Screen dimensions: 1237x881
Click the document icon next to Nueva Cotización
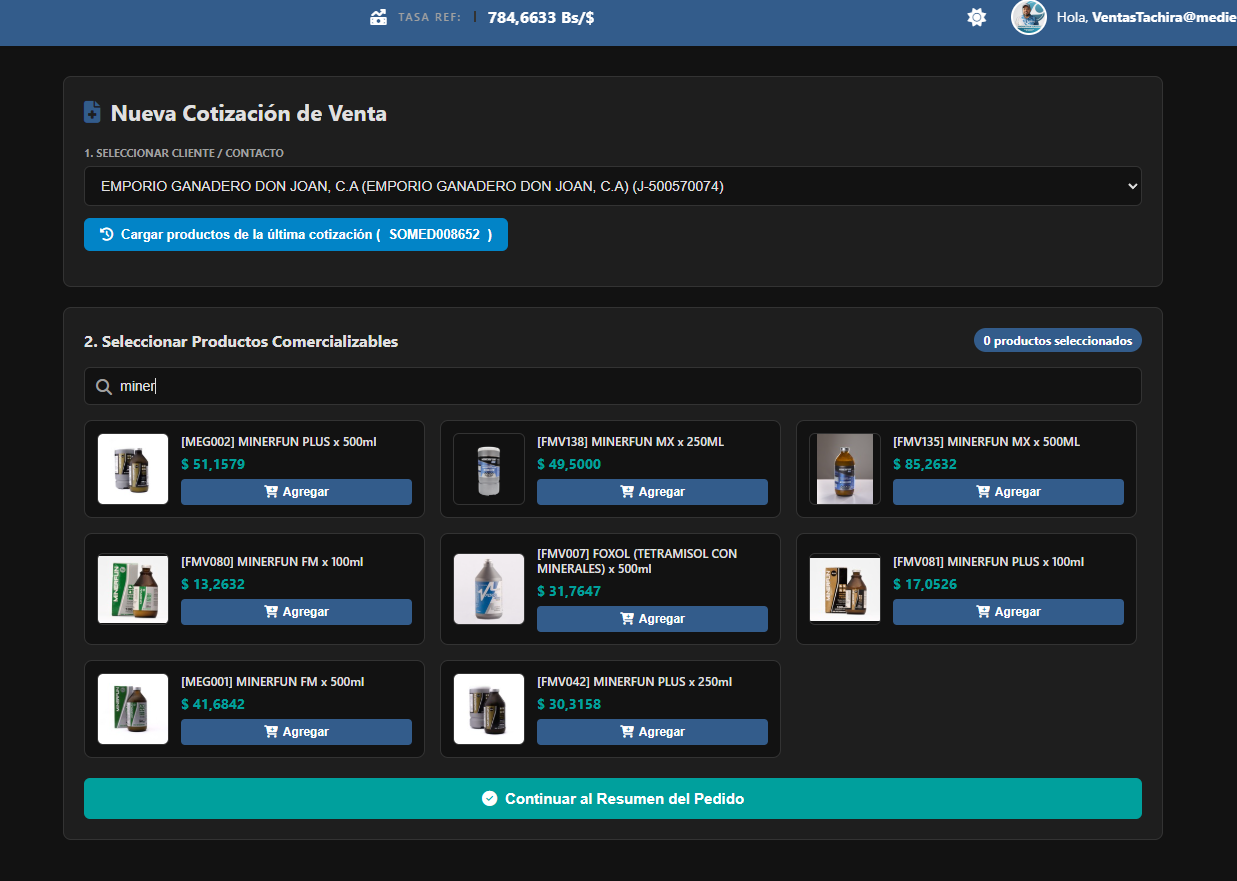coord(92,112)
